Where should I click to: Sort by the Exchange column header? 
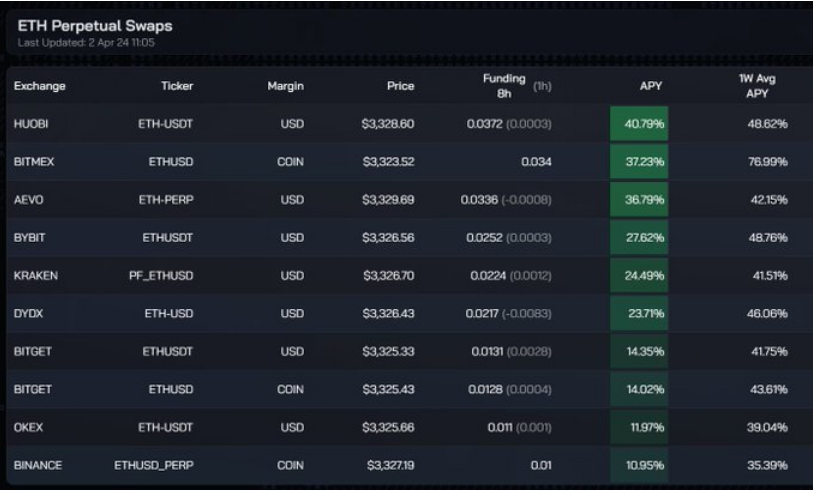click(x=39, y=86)
